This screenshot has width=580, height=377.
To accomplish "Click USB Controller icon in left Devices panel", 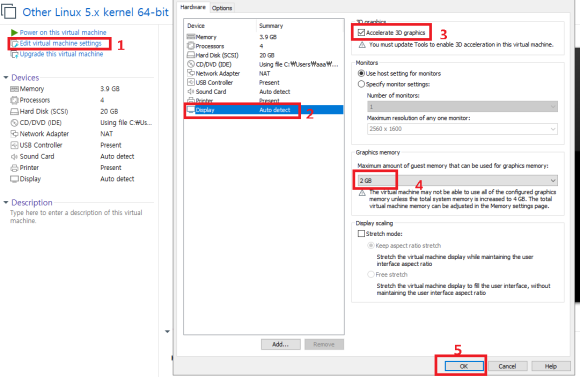I will 14,145.
